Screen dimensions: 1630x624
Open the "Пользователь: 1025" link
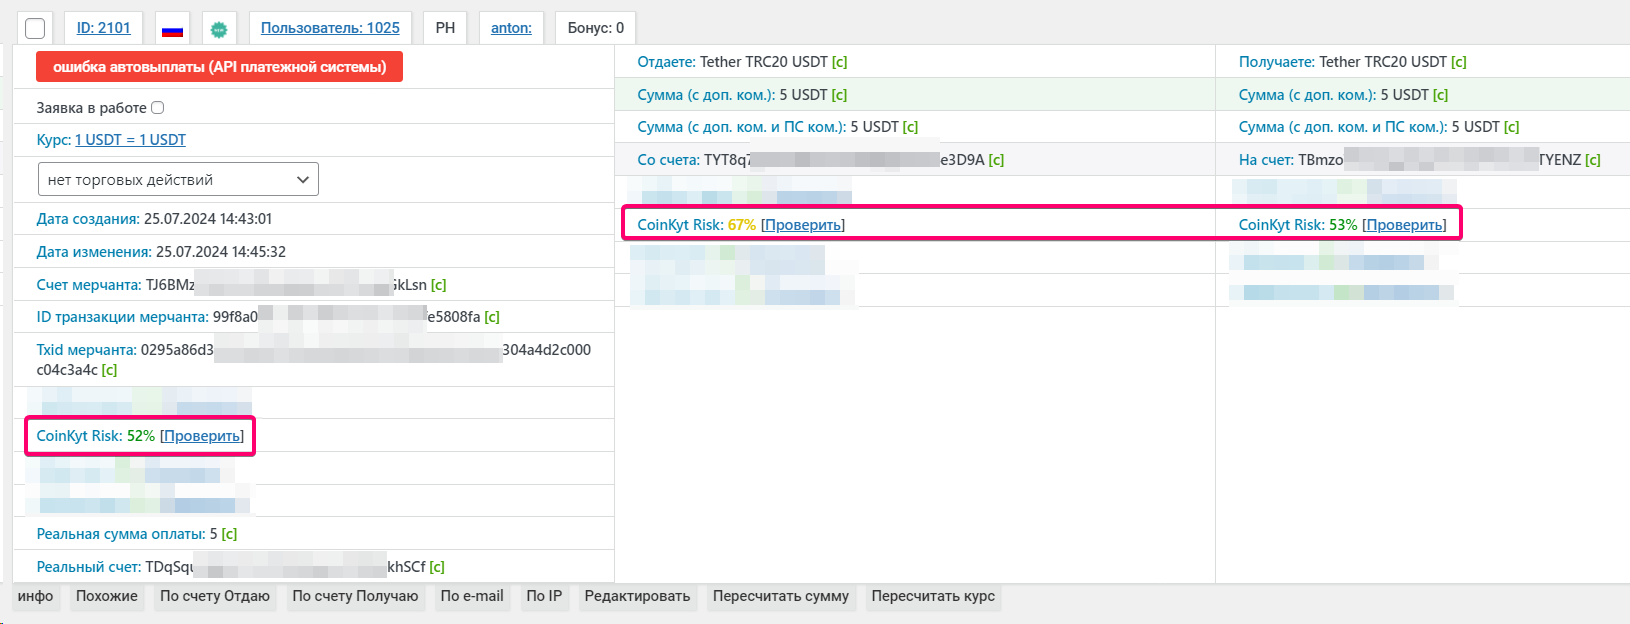(x=330, y=28)
